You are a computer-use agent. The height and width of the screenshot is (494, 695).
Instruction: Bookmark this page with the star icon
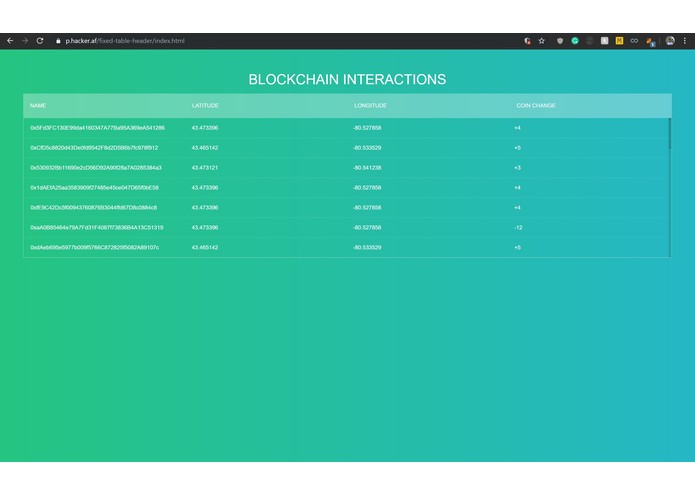coord(542,41)
